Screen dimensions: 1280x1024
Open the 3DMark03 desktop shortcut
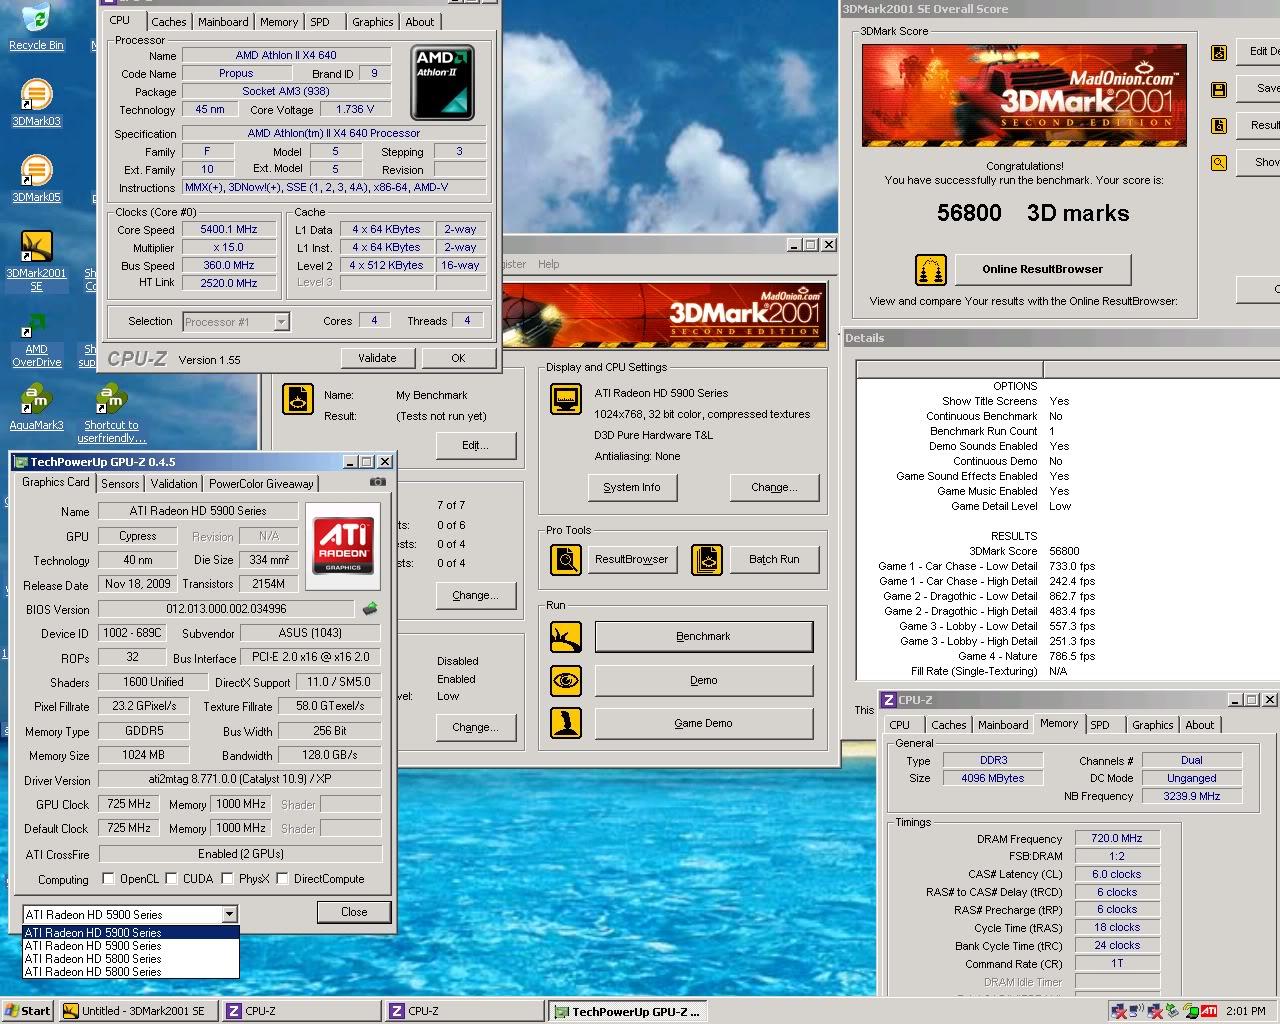(36, 103)
